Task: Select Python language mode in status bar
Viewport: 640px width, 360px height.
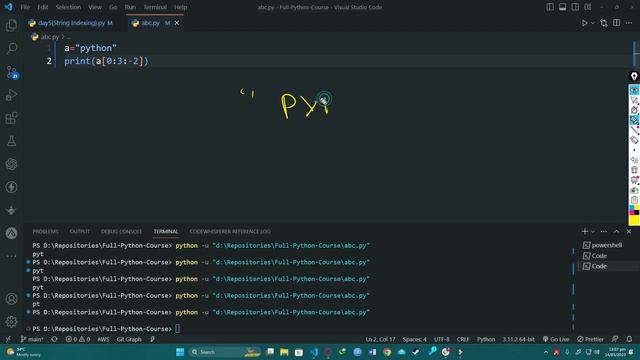Action: coord(486,339)
